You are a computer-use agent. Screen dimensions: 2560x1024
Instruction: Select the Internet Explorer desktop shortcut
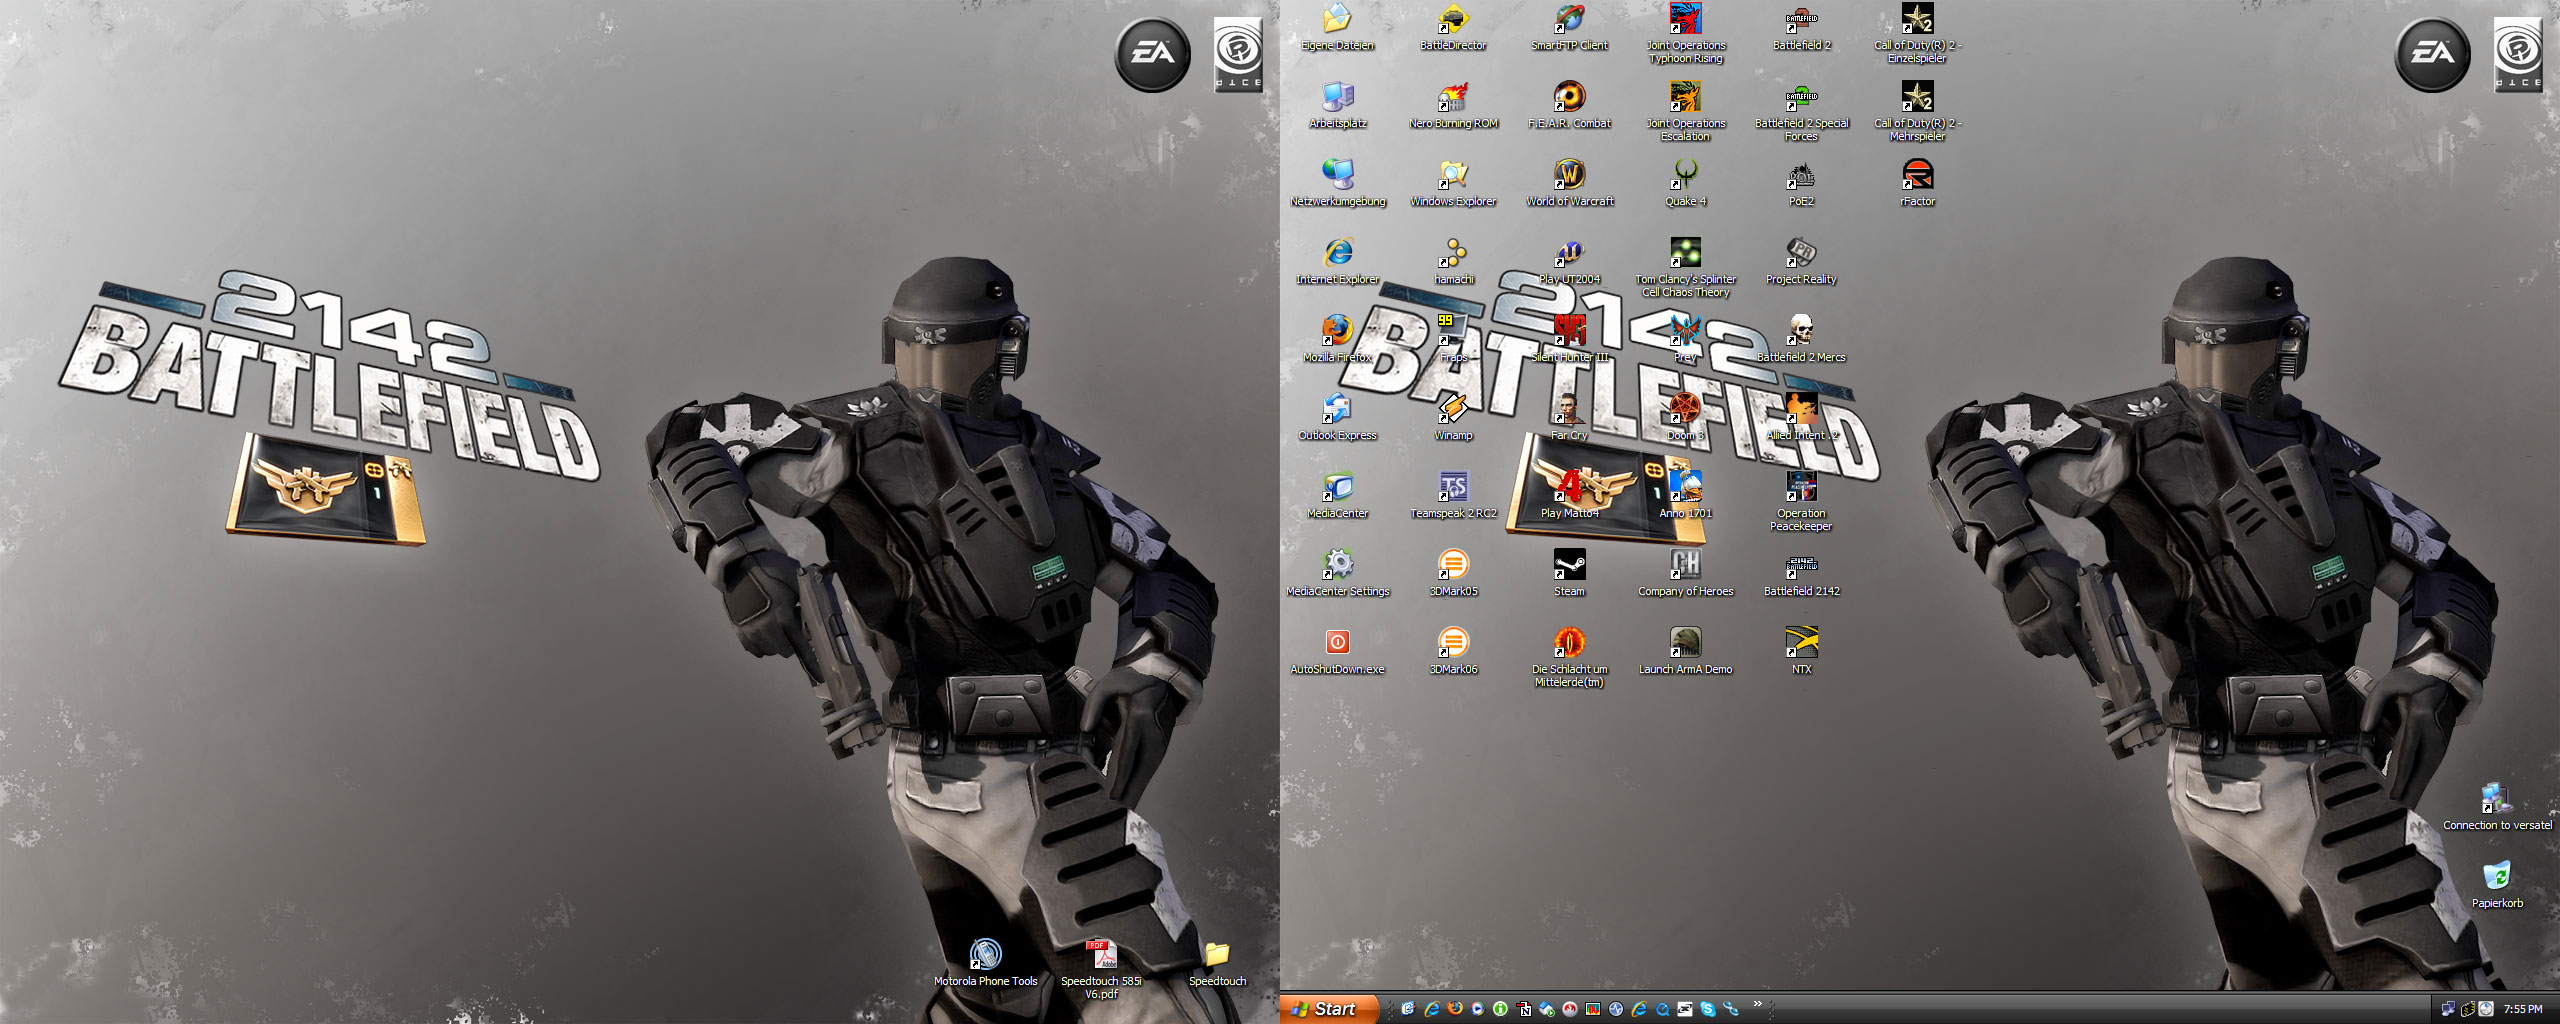coord(1337,261)
